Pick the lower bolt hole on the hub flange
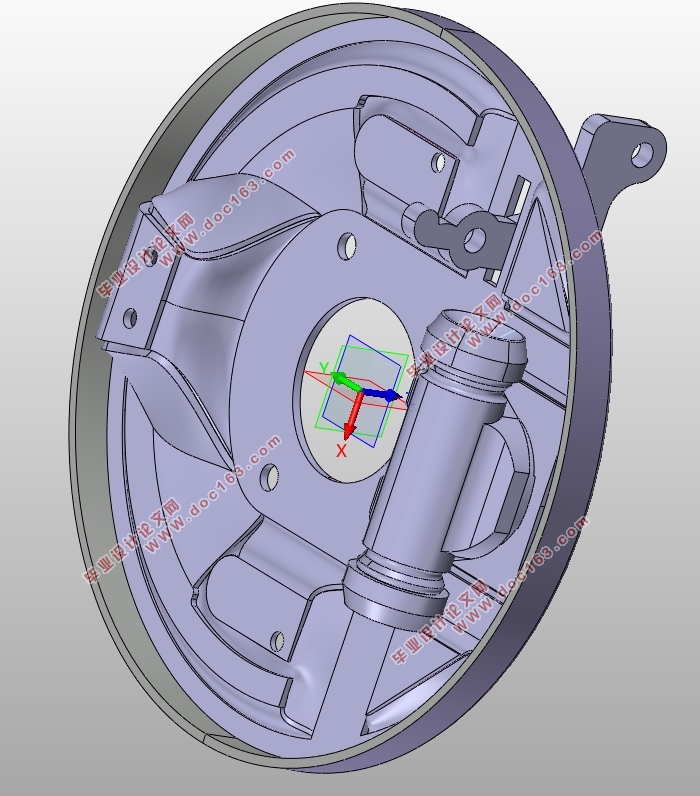 tap(269, 477)
